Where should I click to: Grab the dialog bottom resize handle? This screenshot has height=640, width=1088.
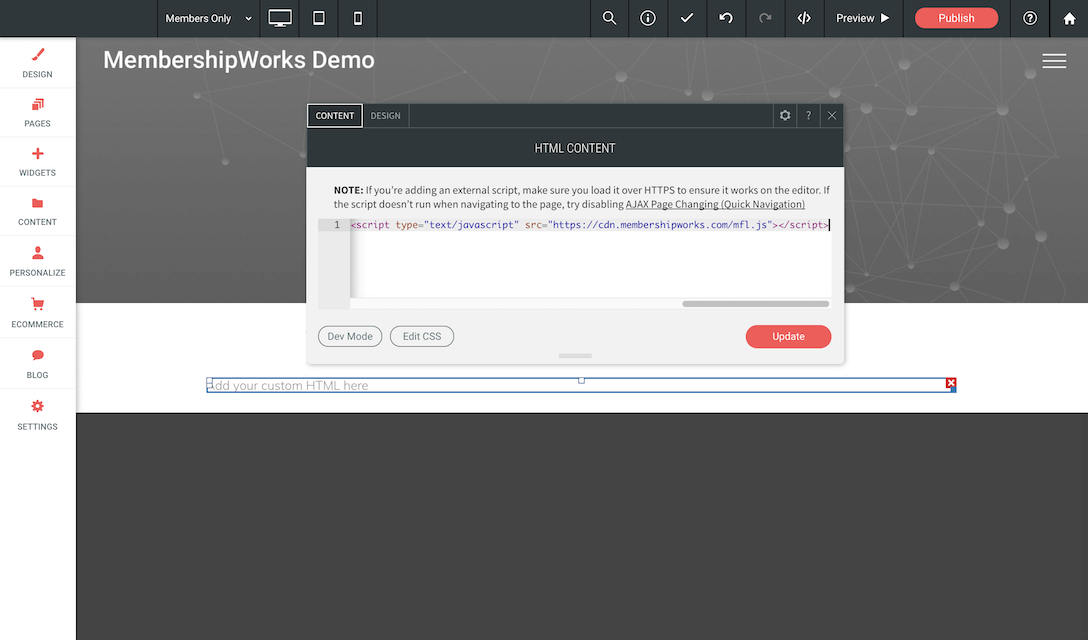coord(575,355)
